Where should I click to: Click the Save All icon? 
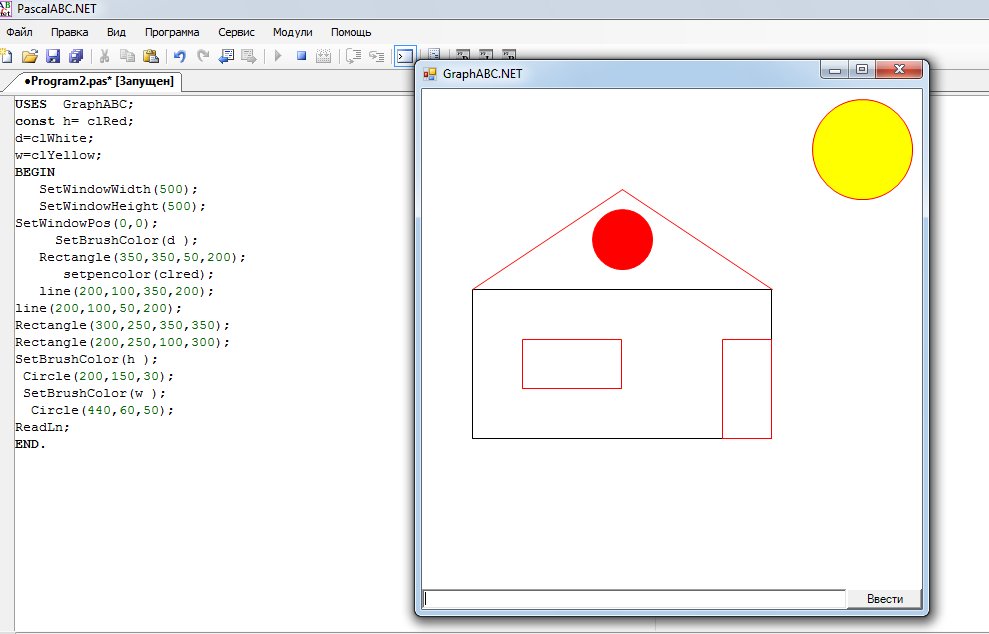76,56
